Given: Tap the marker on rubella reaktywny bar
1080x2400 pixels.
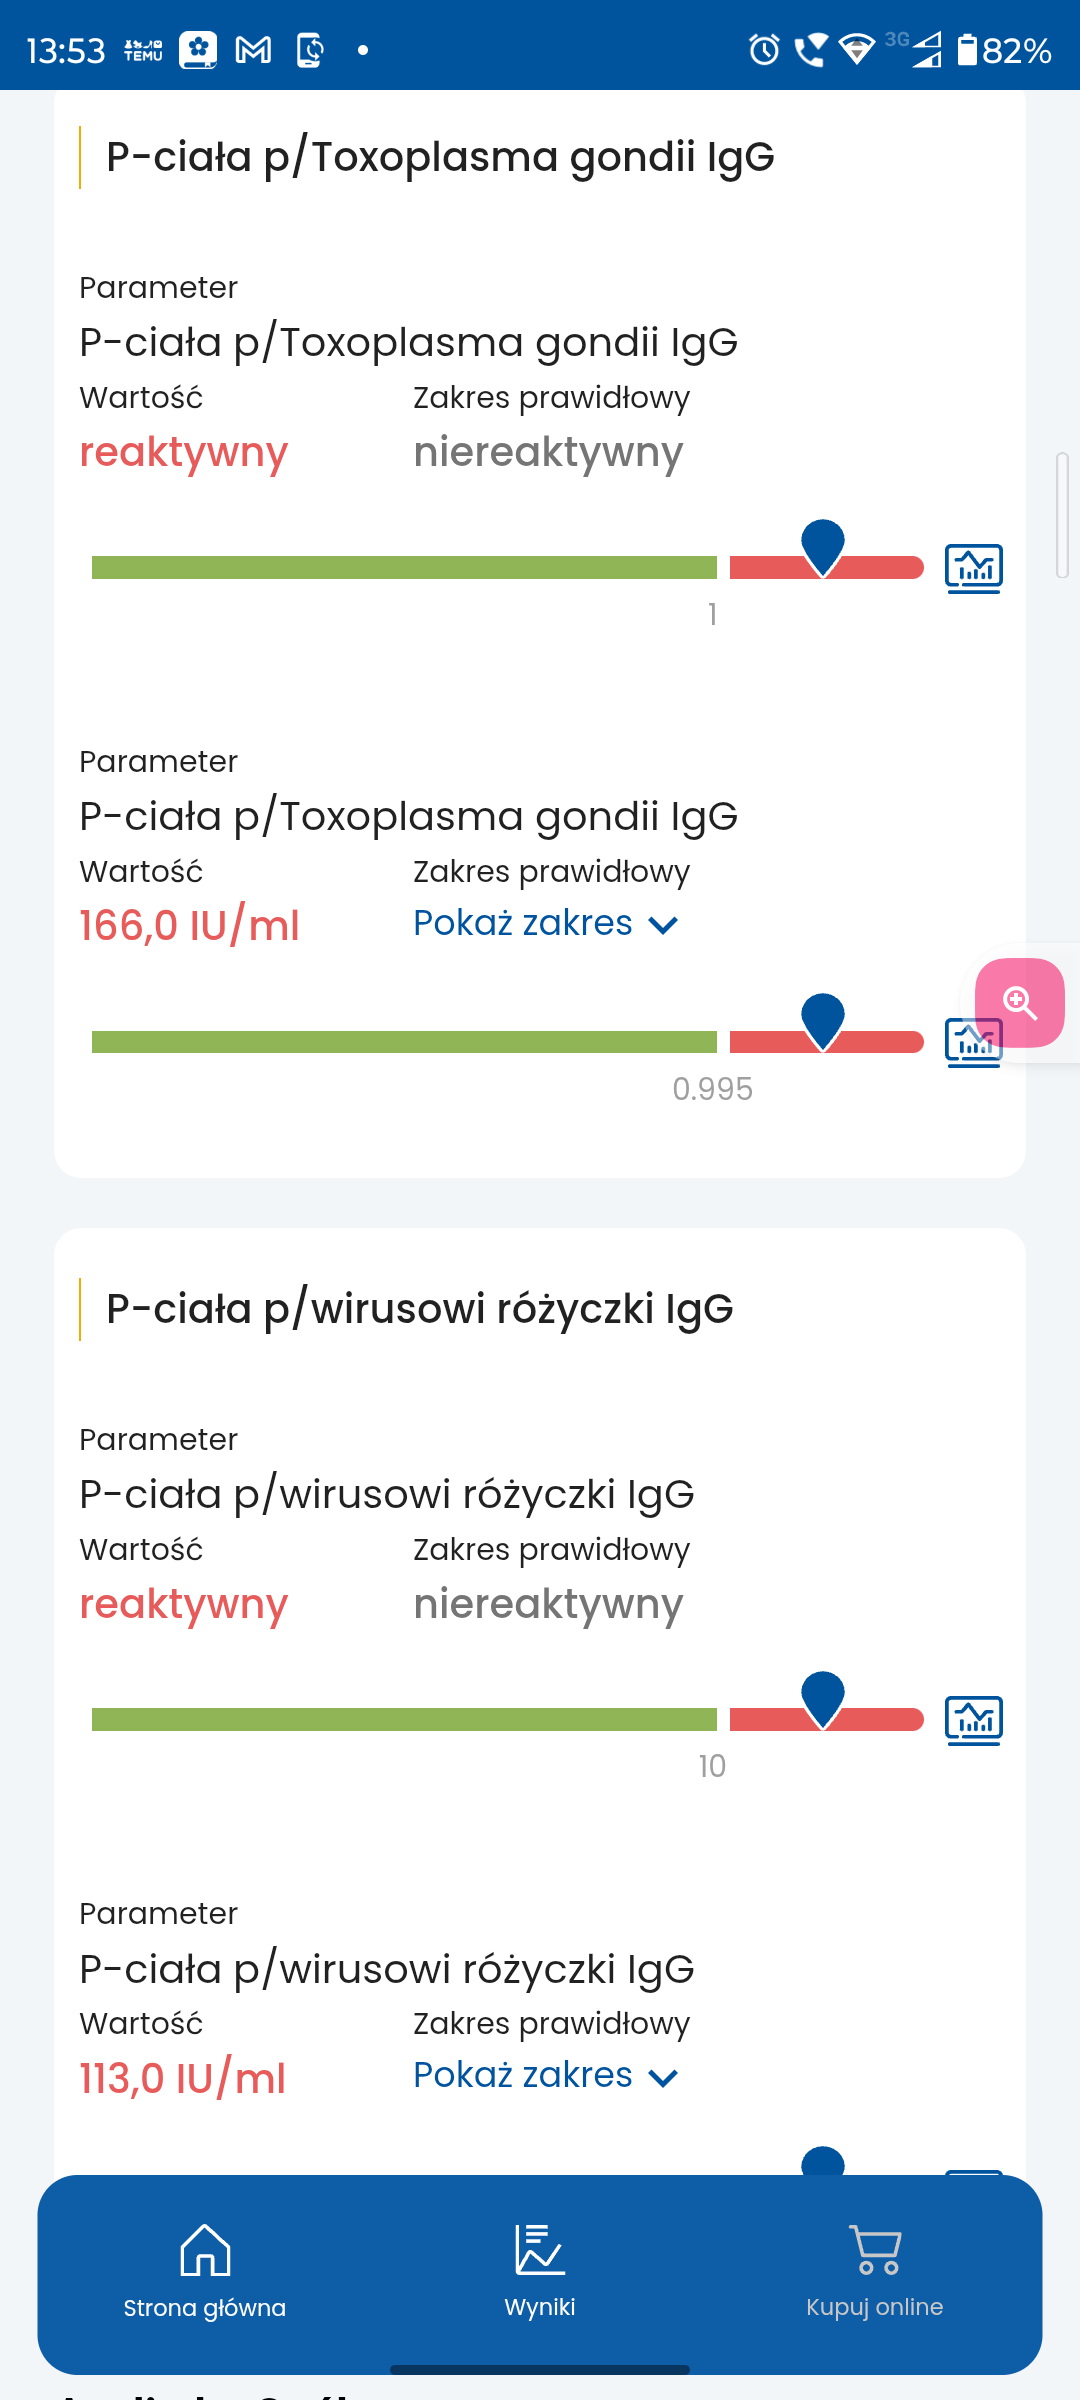Looking at the screenshot, I should coord(823,1699).
